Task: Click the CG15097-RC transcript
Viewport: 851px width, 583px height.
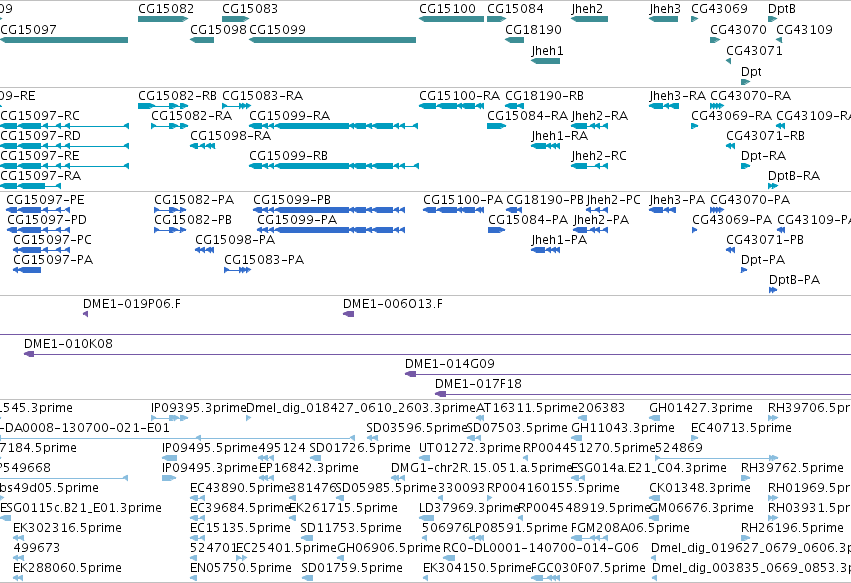Action: click(64, 126)
